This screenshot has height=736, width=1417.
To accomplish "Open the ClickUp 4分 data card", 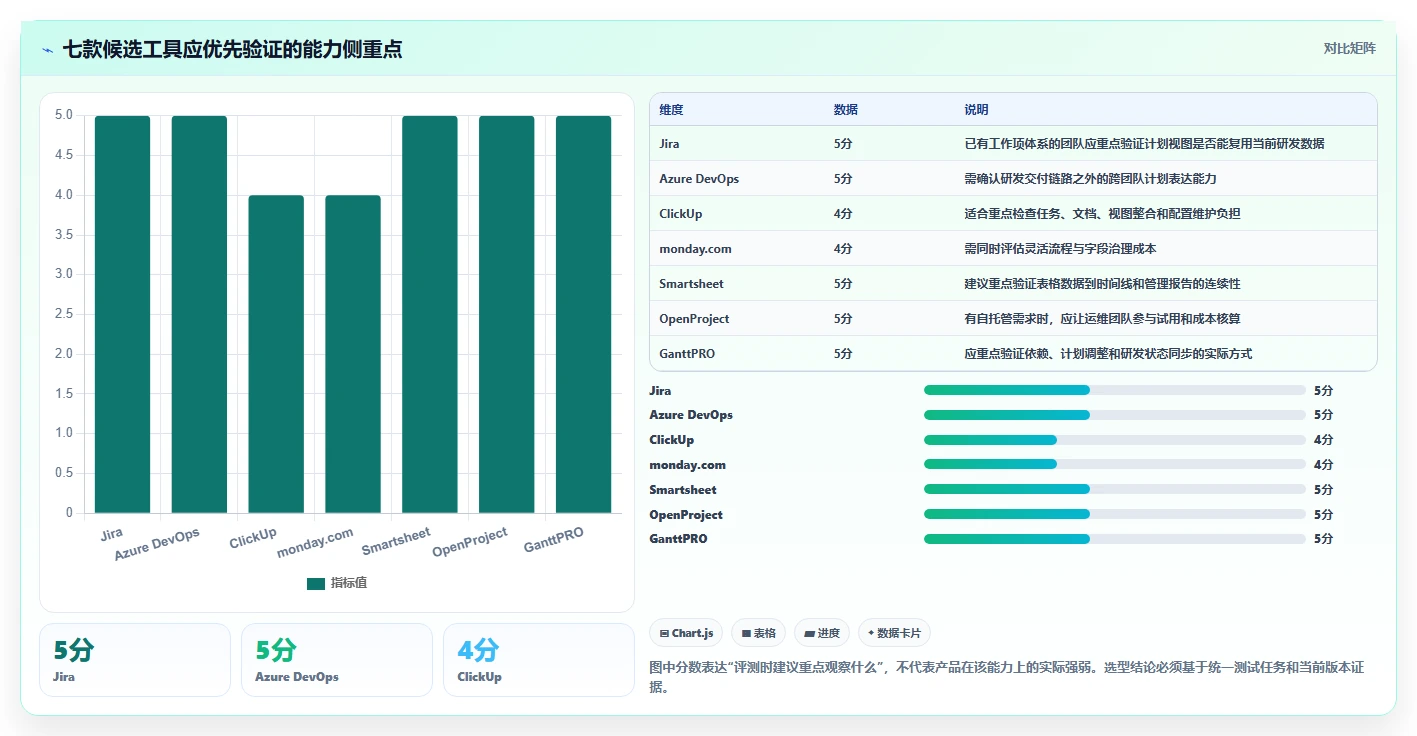I will point(539,660).
